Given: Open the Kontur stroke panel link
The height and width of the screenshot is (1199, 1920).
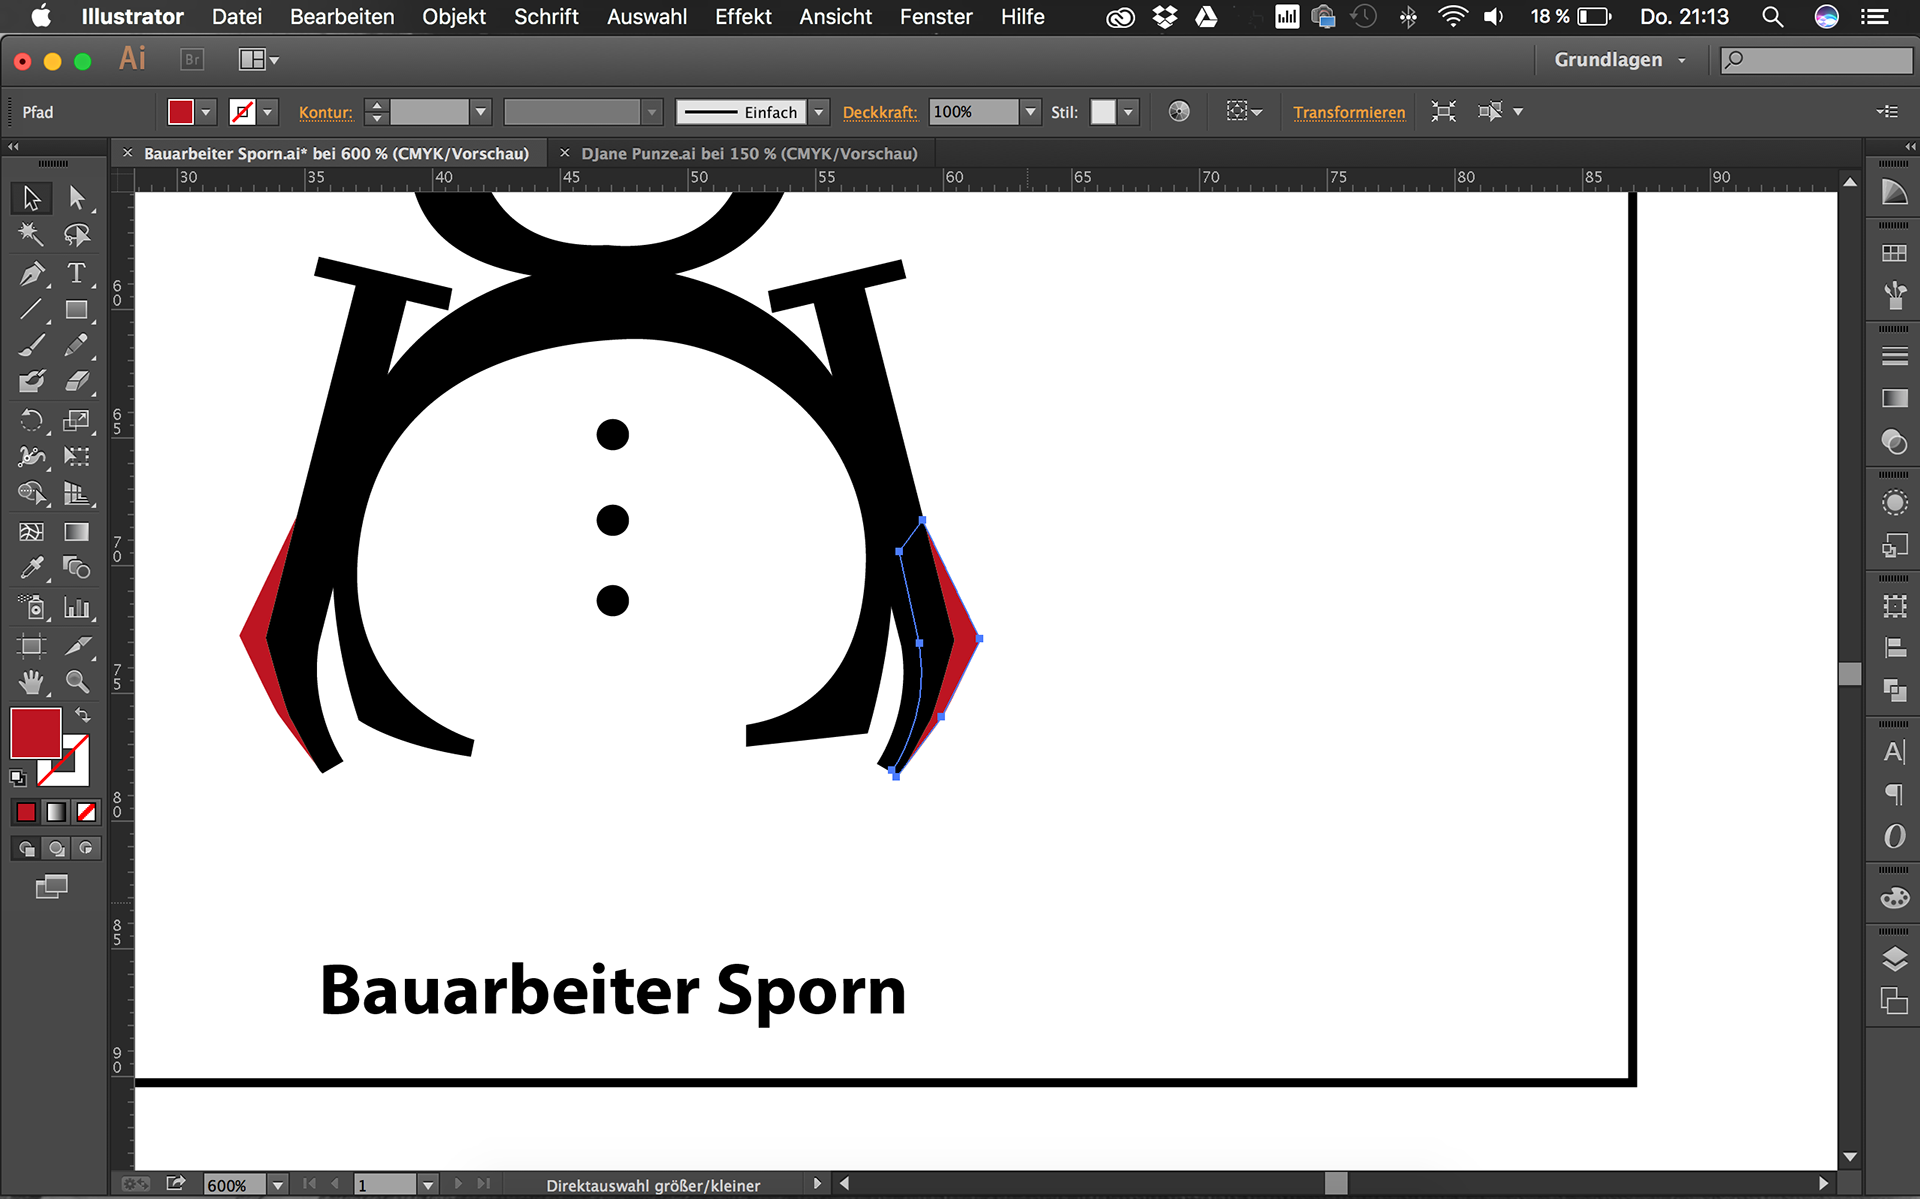Looking at the screenshot, I should pyautogui.click(x=326, y=112).
